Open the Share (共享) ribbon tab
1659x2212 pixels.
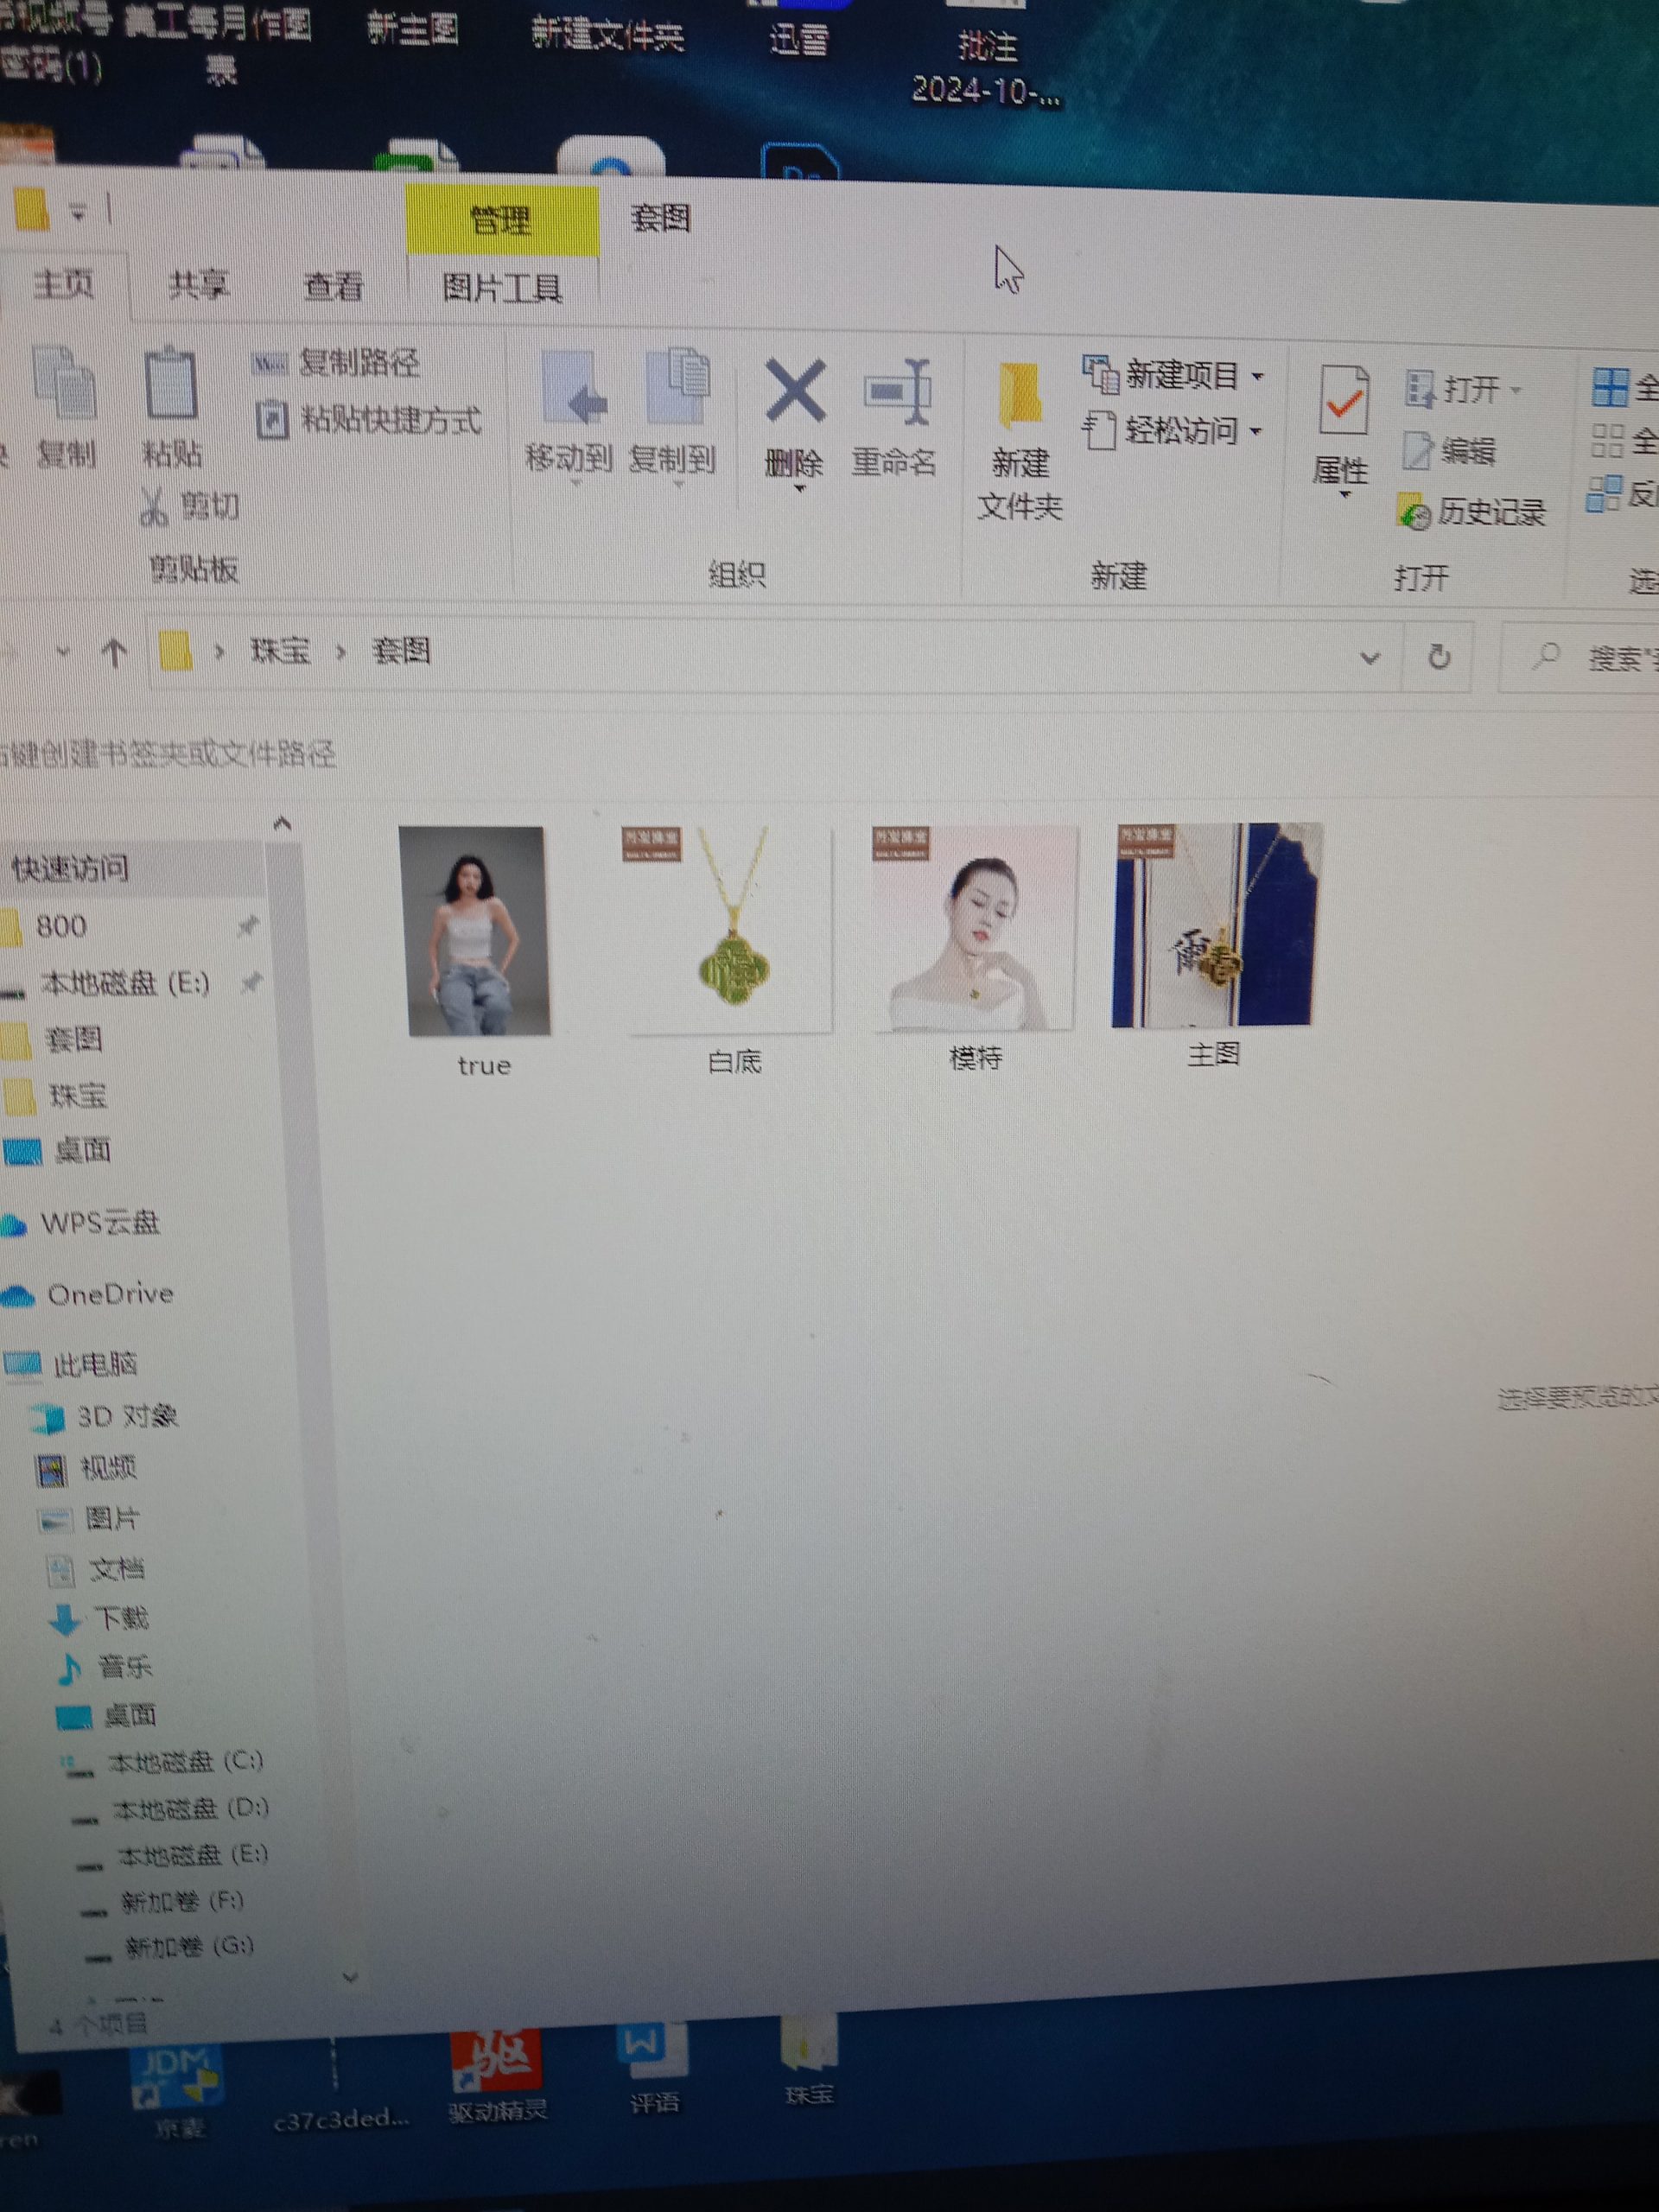198,286
